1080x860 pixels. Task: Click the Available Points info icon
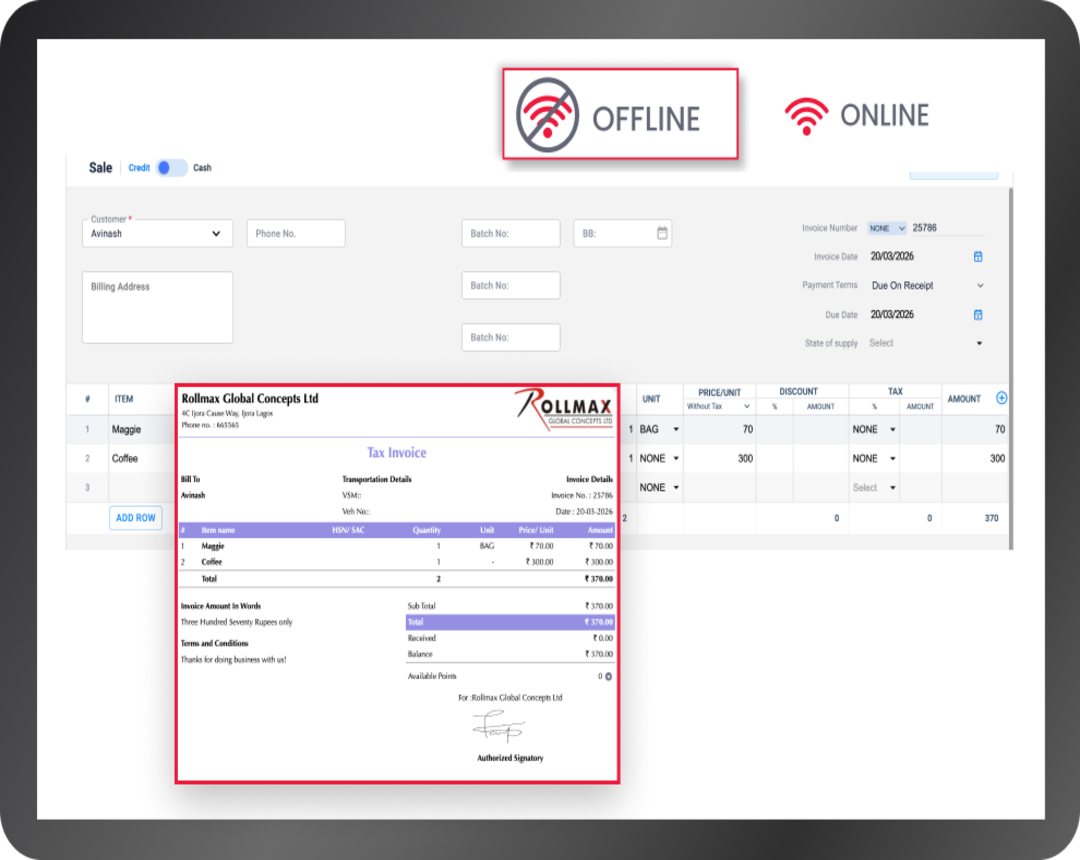[x=608, y=676]
